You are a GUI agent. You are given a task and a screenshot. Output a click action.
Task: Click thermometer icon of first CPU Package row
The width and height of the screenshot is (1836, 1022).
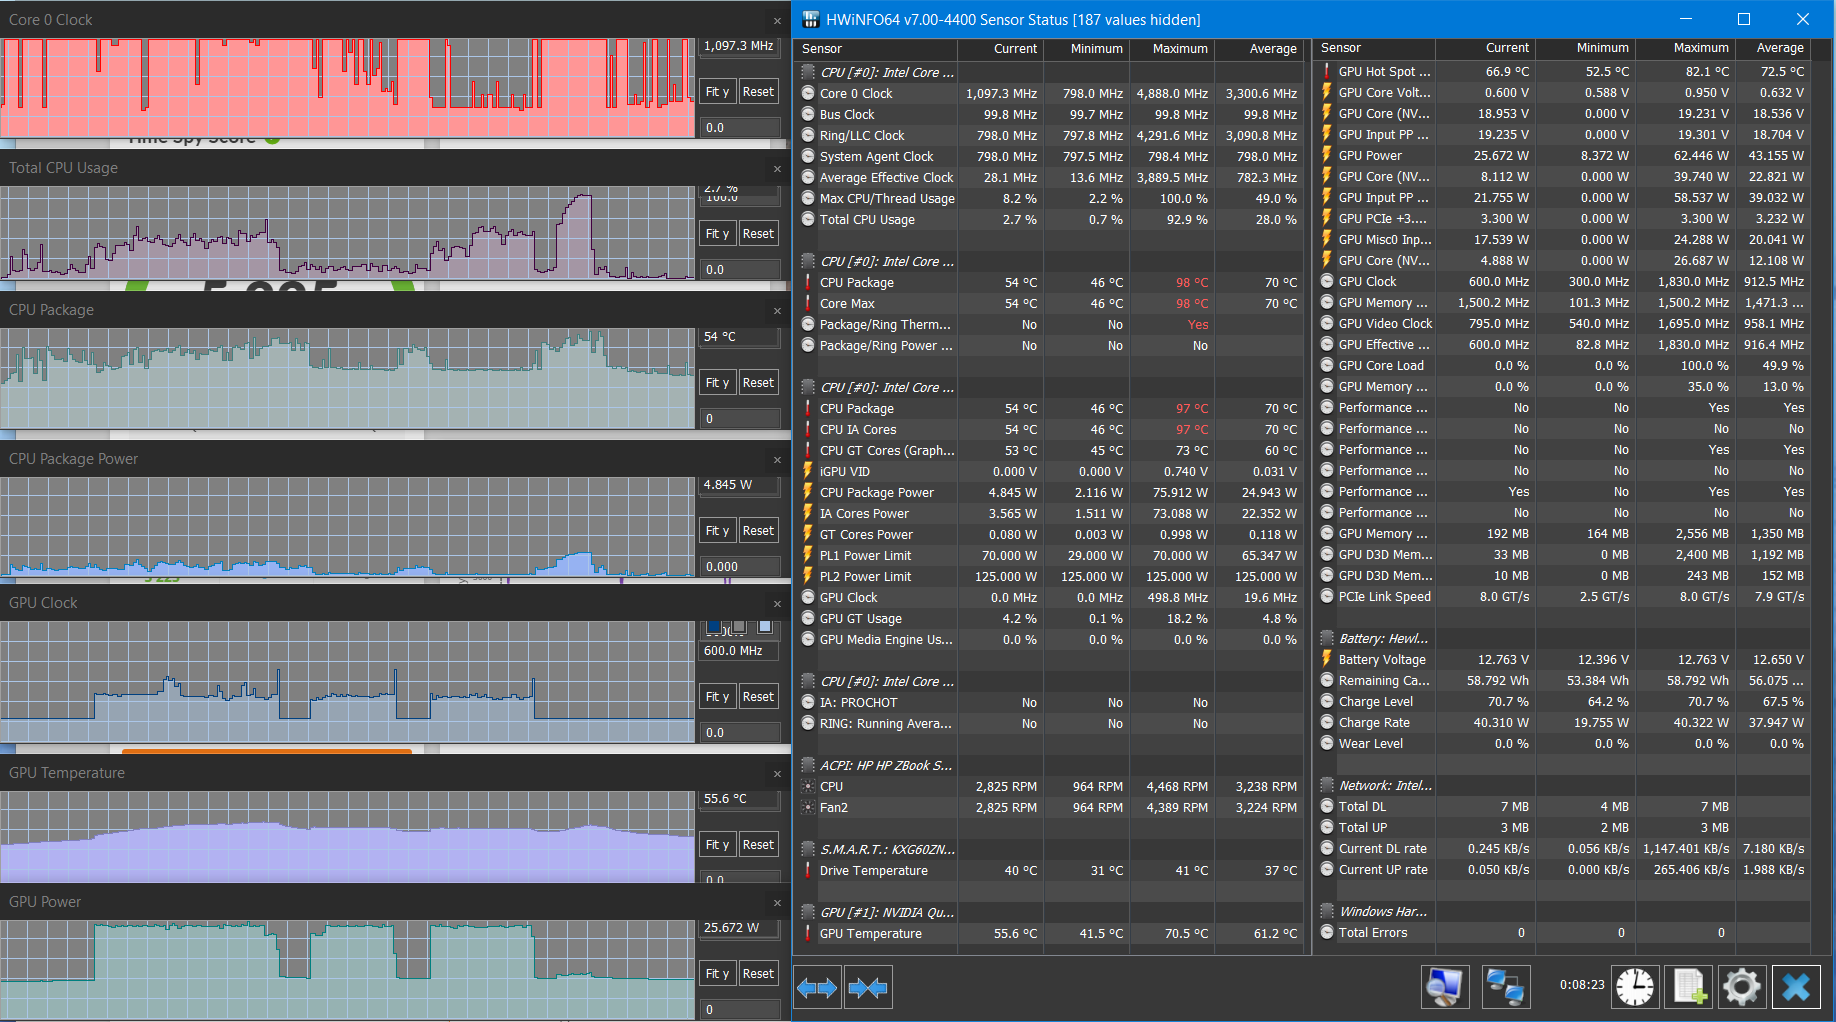(x=808, y=282)
